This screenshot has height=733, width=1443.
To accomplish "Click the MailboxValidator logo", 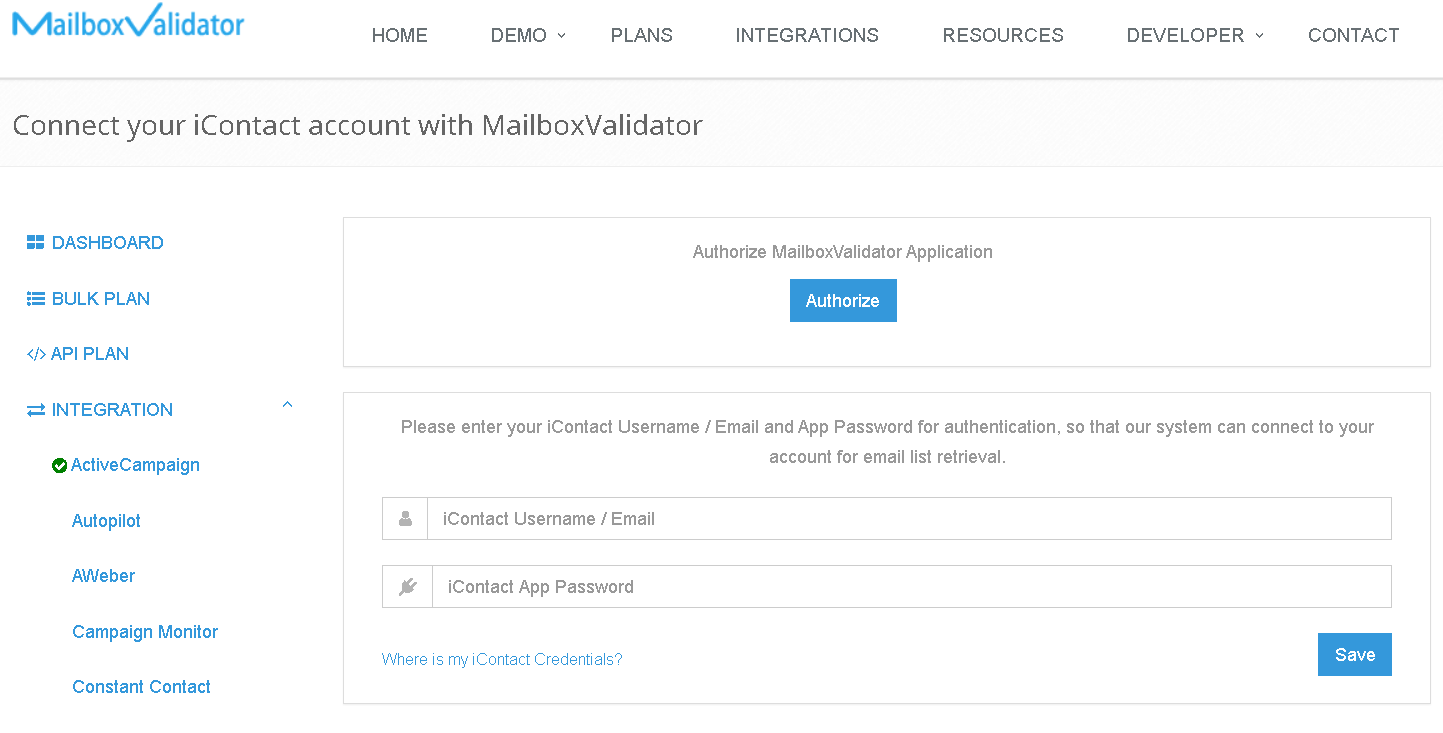I will [x=128, y=21].
